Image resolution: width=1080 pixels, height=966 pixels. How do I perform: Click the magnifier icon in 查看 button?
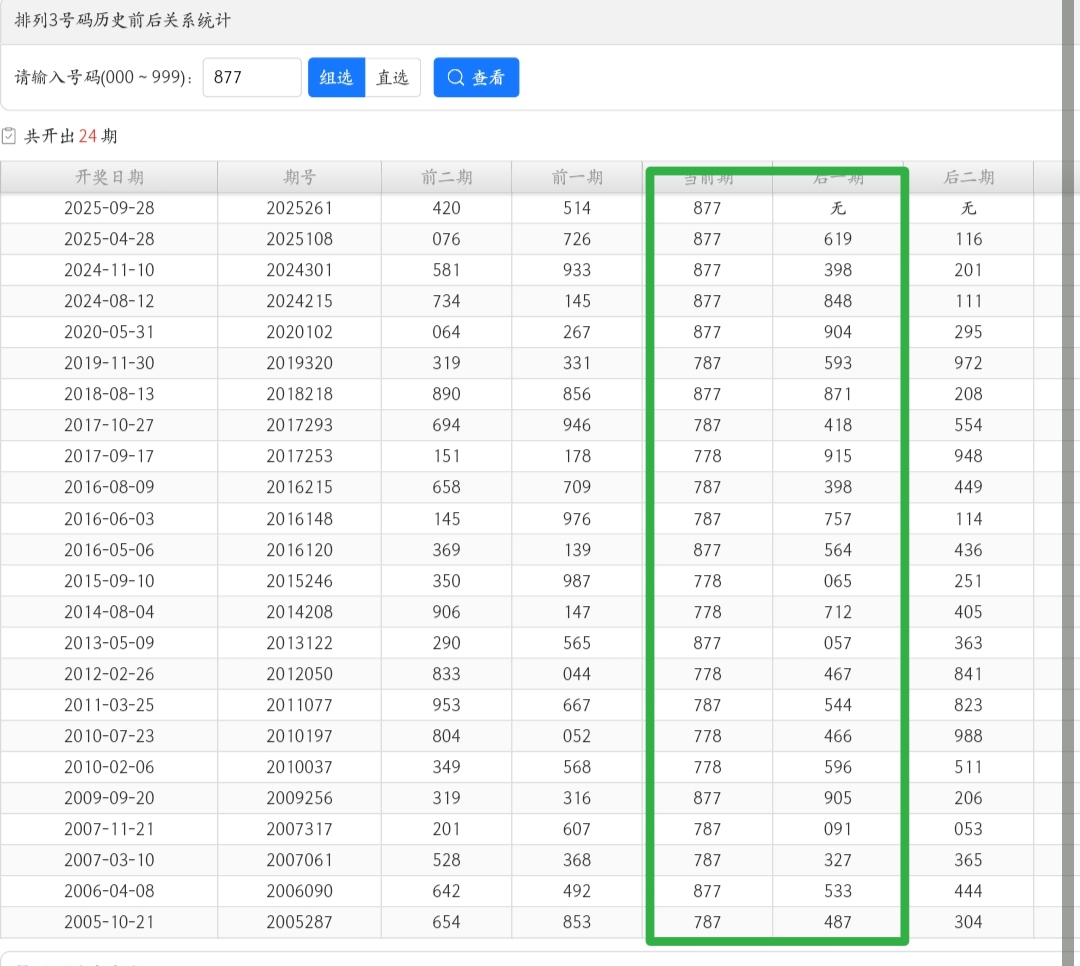coord(456,77)
